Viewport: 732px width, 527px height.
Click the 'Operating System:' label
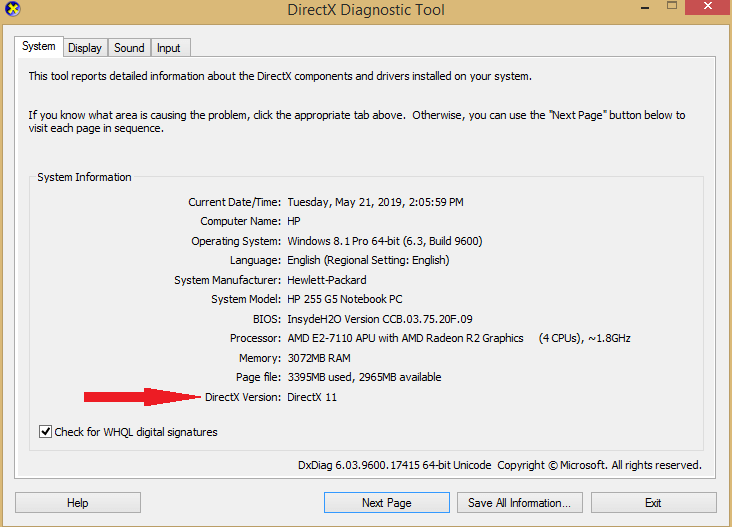pyautogui.click(x=236, y=241)
